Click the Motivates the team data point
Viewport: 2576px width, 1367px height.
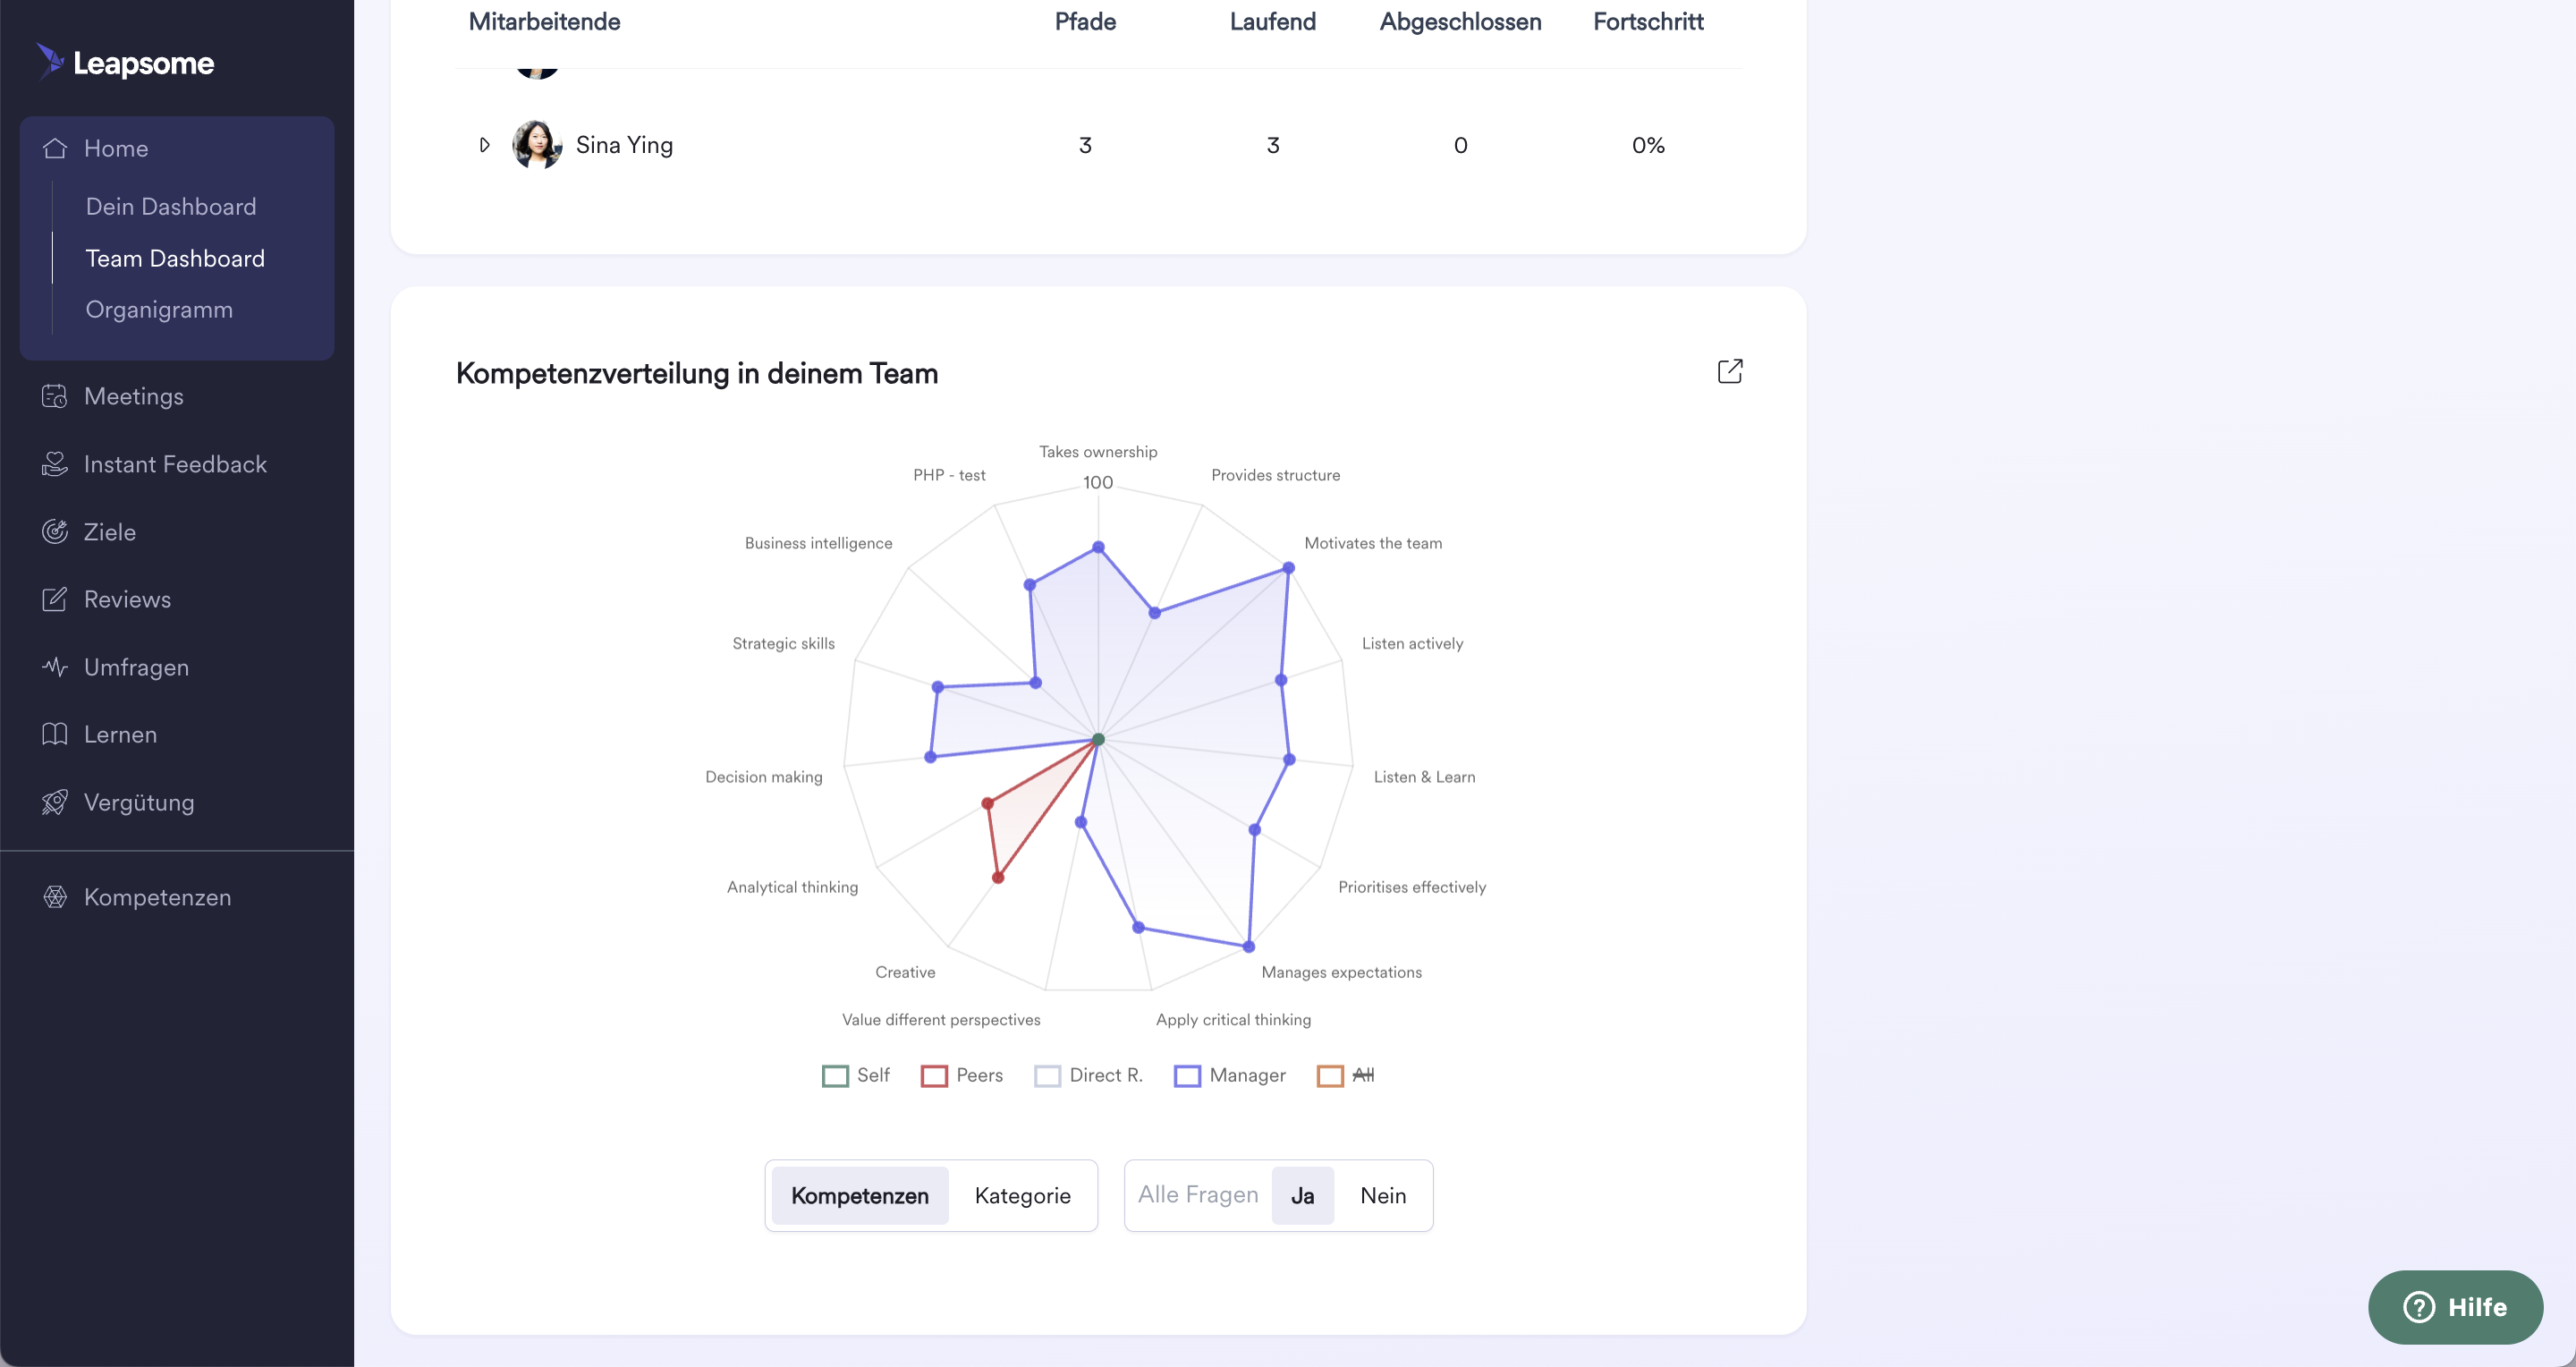[1288, 568]
